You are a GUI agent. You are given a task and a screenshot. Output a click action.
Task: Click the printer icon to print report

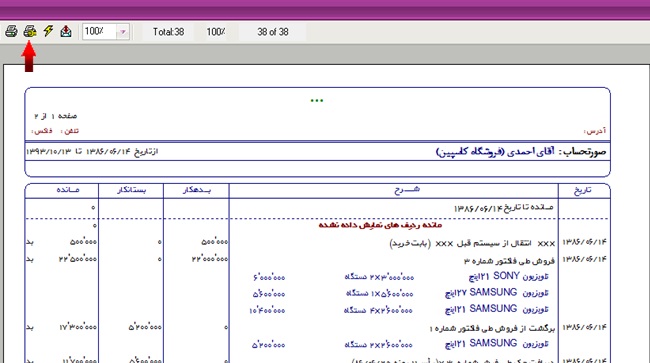point(11,31)
